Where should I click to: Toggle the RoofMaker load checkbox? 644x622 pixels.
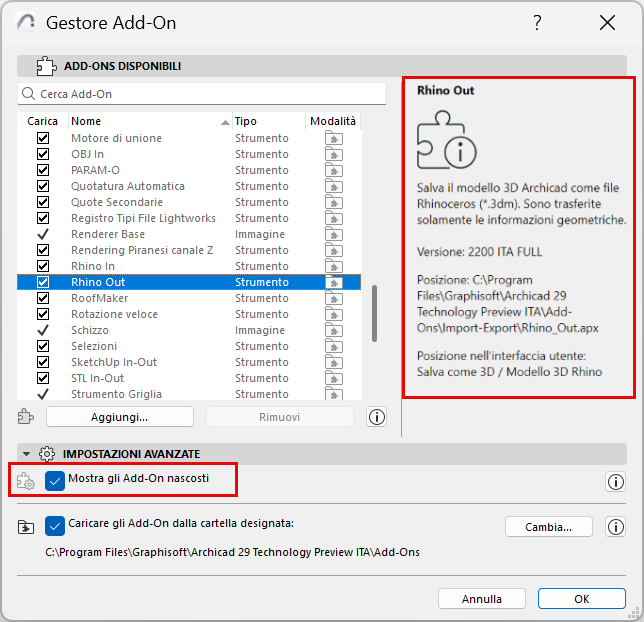43,298
